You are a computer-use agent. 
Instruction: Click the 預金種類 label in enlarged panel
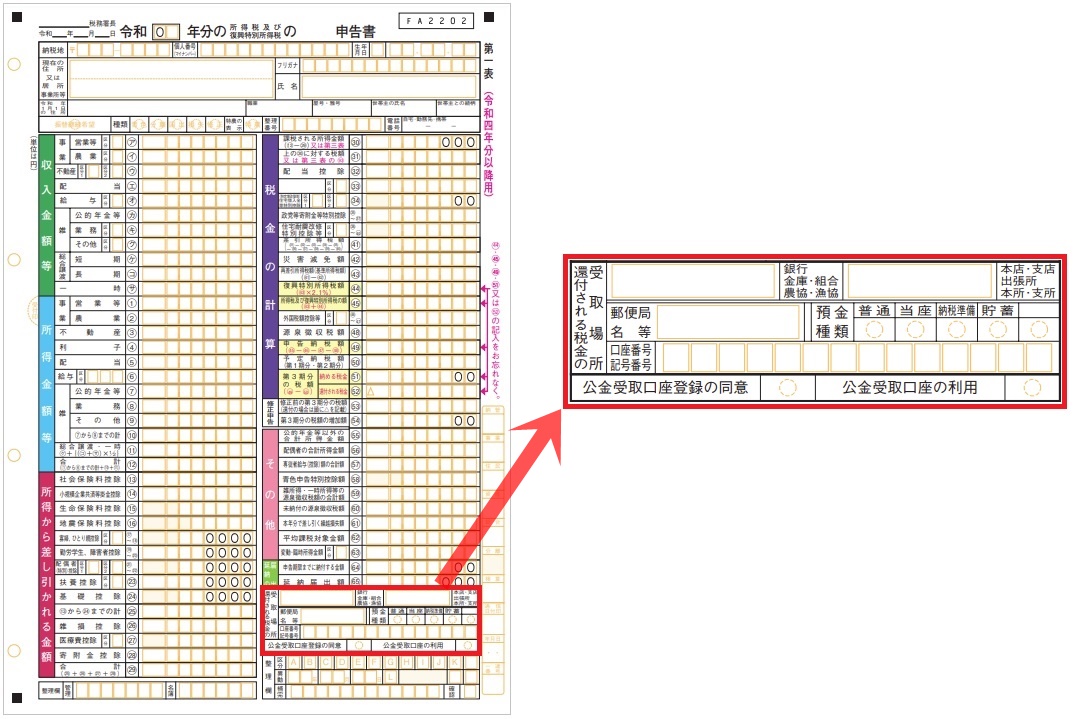tap(832, 322)
